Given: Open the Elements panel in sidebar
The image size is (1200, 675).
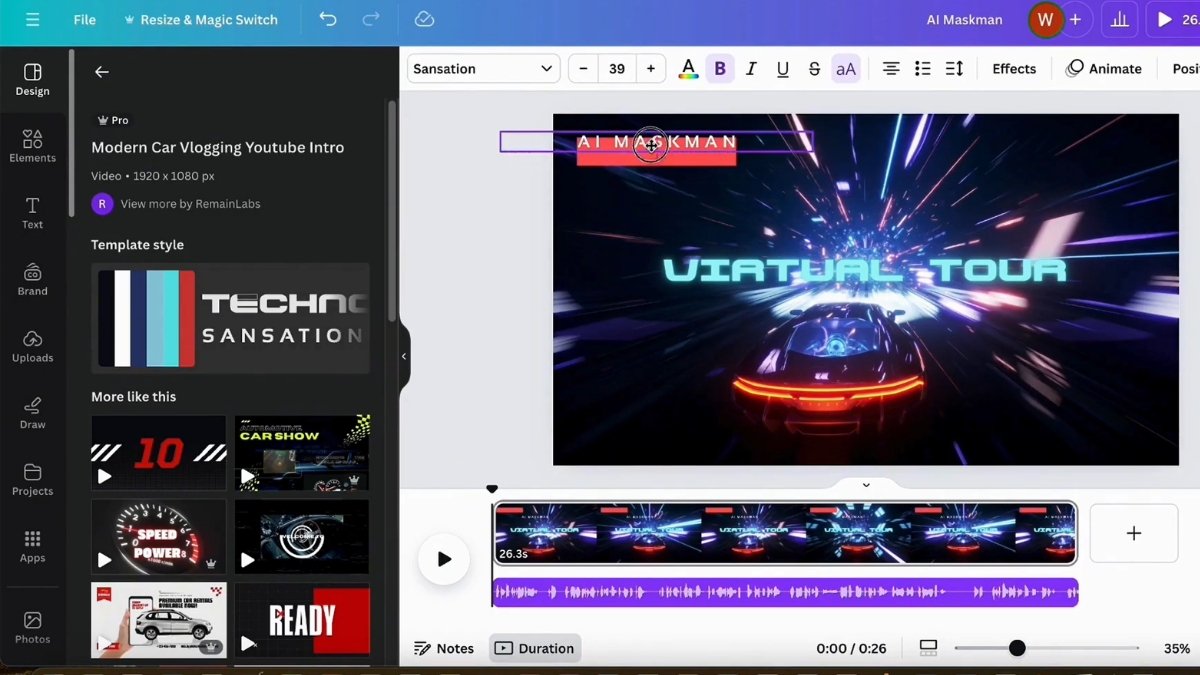Looking at the screenshot, I should (32, 146).
